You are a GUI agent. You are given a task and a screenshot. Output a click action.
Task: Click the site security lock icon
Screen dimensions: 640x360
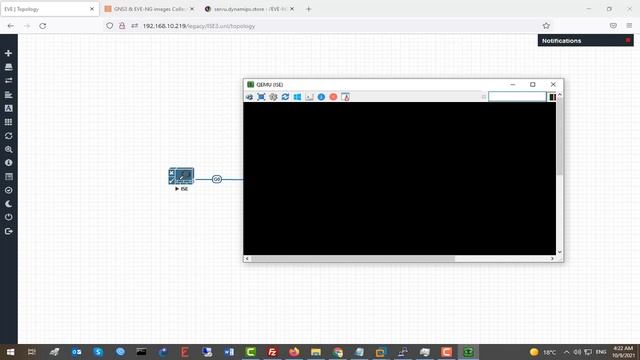click(122, 26)
